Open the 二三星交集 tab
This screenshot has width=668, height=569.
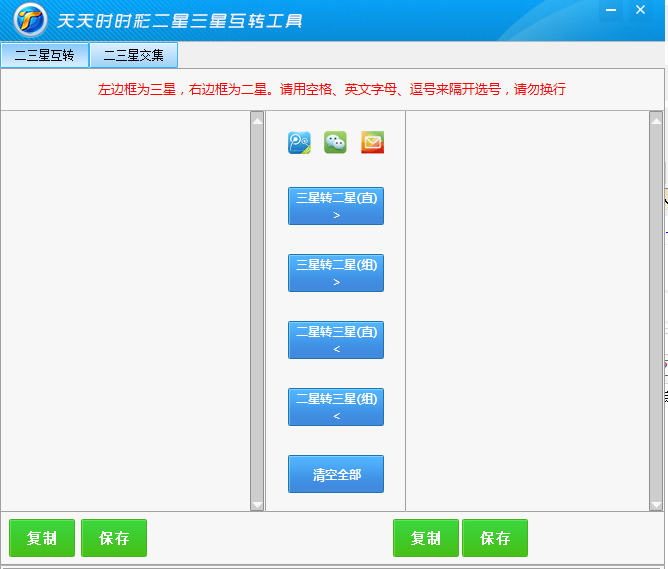(134, 55)
